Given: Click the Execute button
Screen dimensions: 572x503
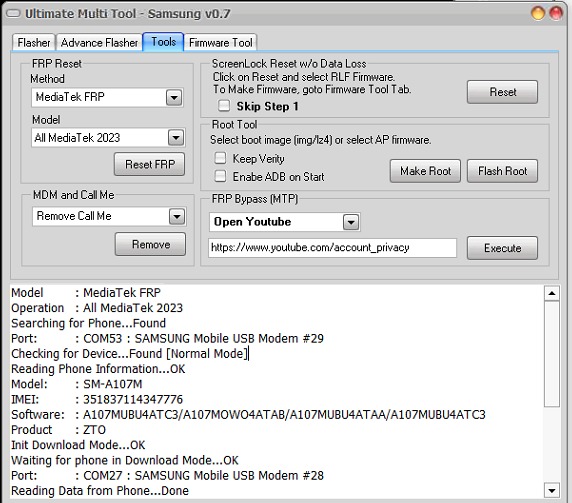Looking at the screenshot, I should pos(502,248).
